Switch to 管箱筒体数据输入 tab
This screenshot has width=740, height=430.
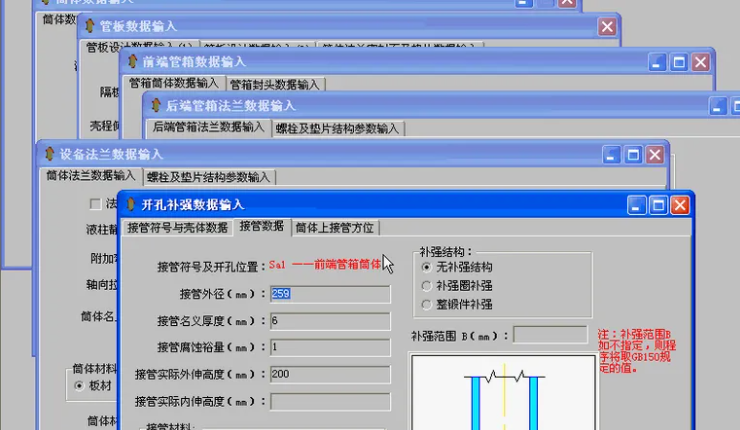click(x=174, y=83)
